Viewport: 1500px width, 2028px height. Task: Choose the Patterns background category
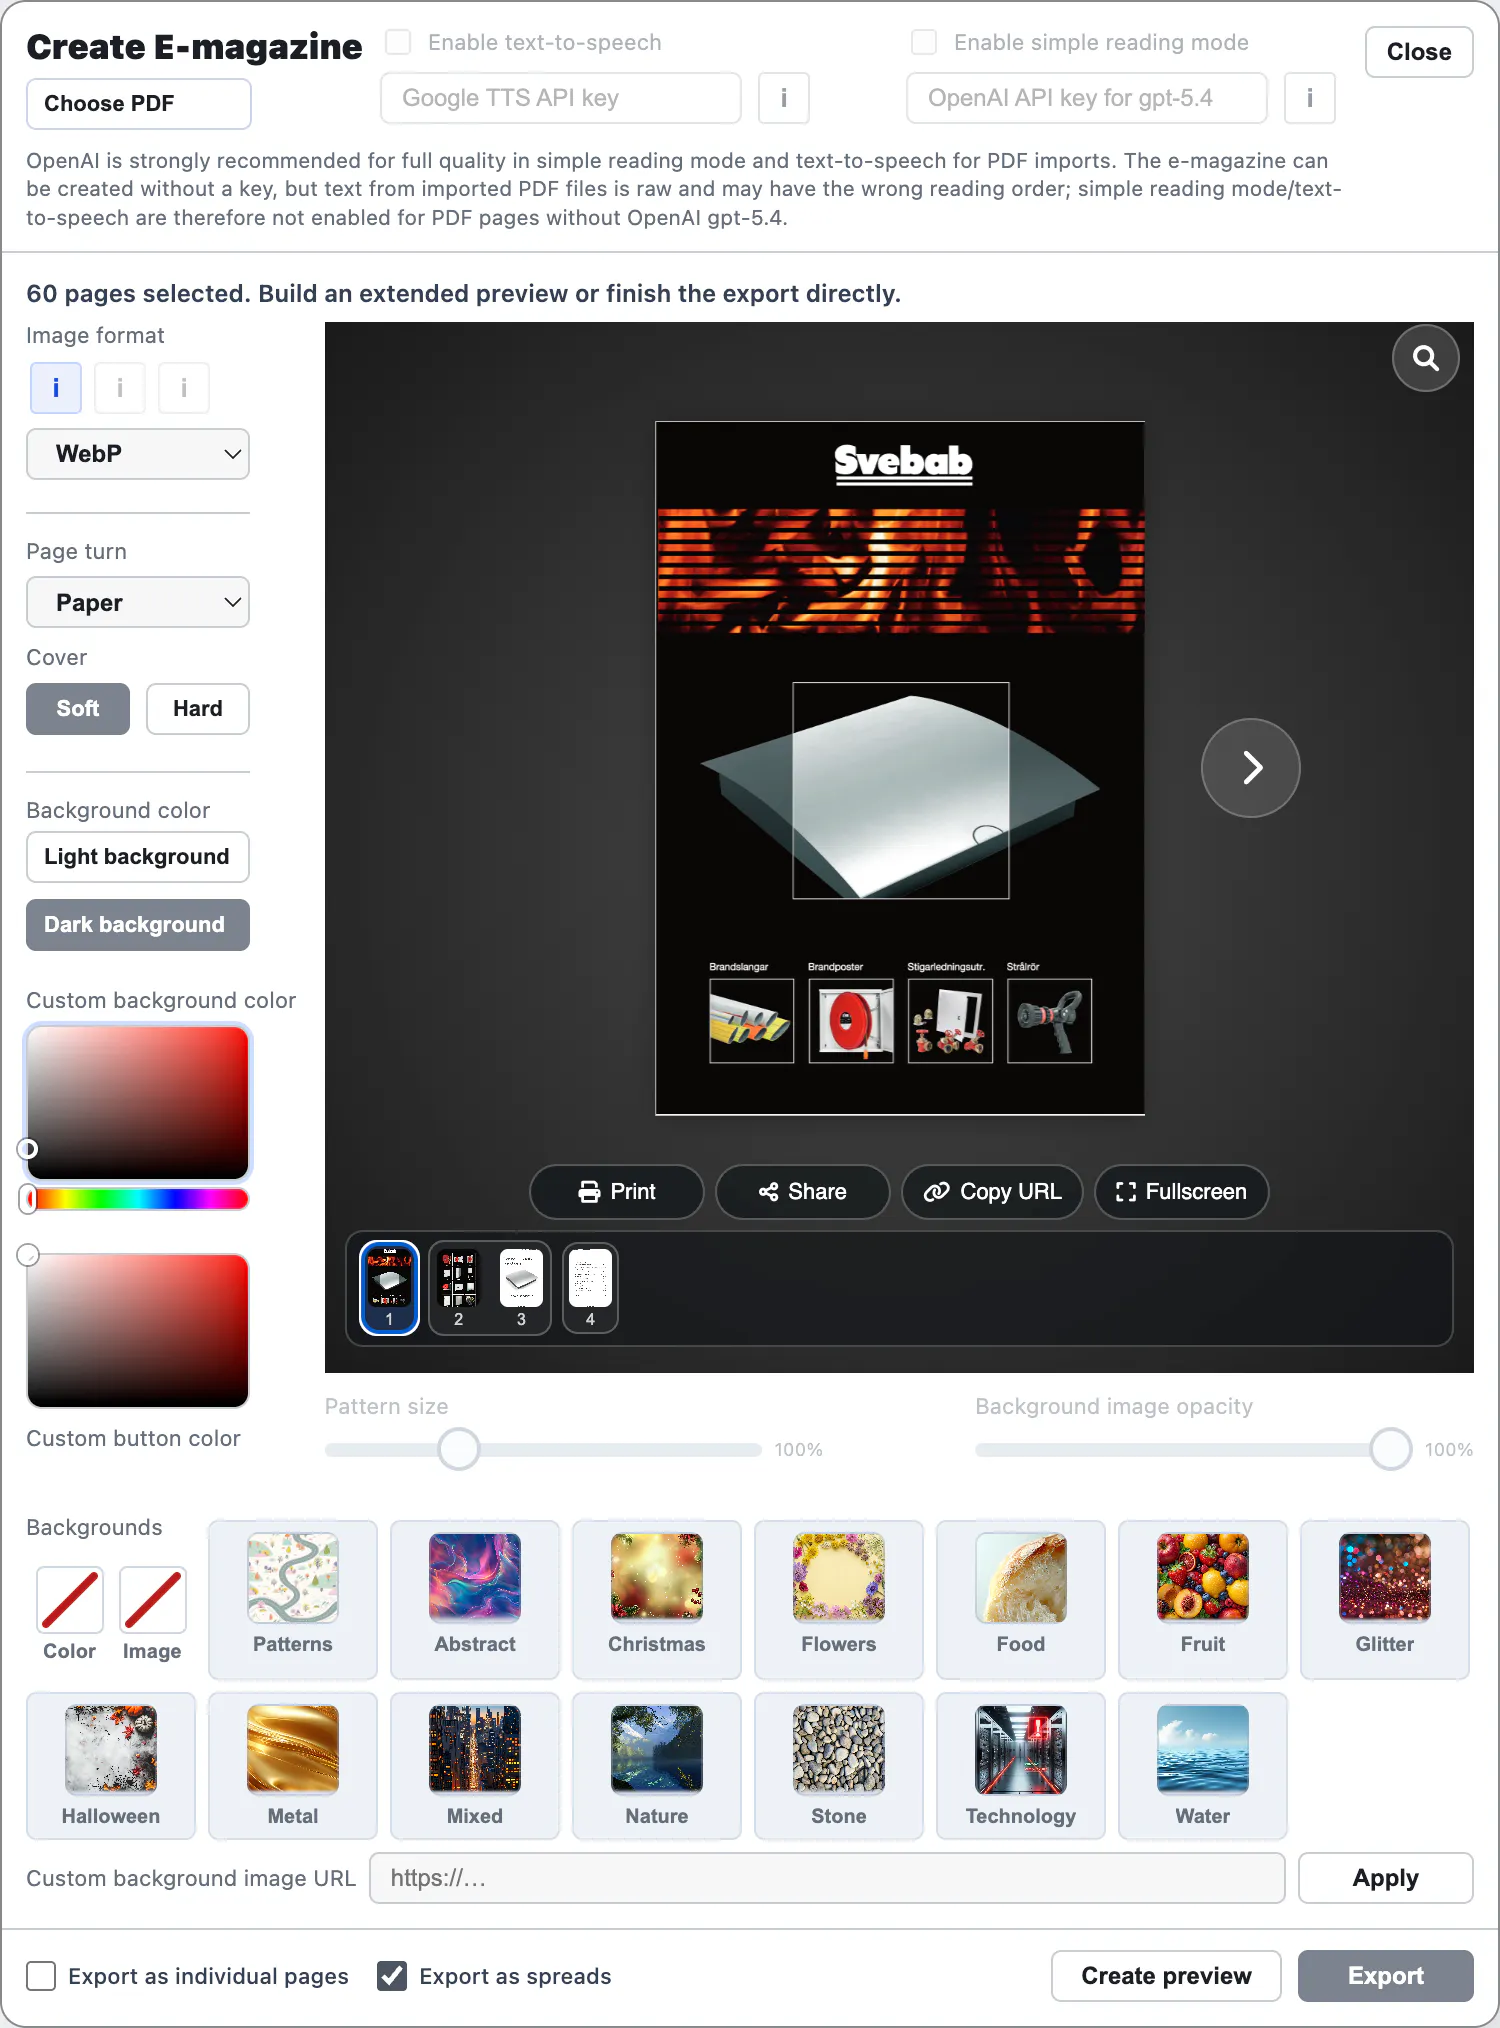pos(293,1599)
